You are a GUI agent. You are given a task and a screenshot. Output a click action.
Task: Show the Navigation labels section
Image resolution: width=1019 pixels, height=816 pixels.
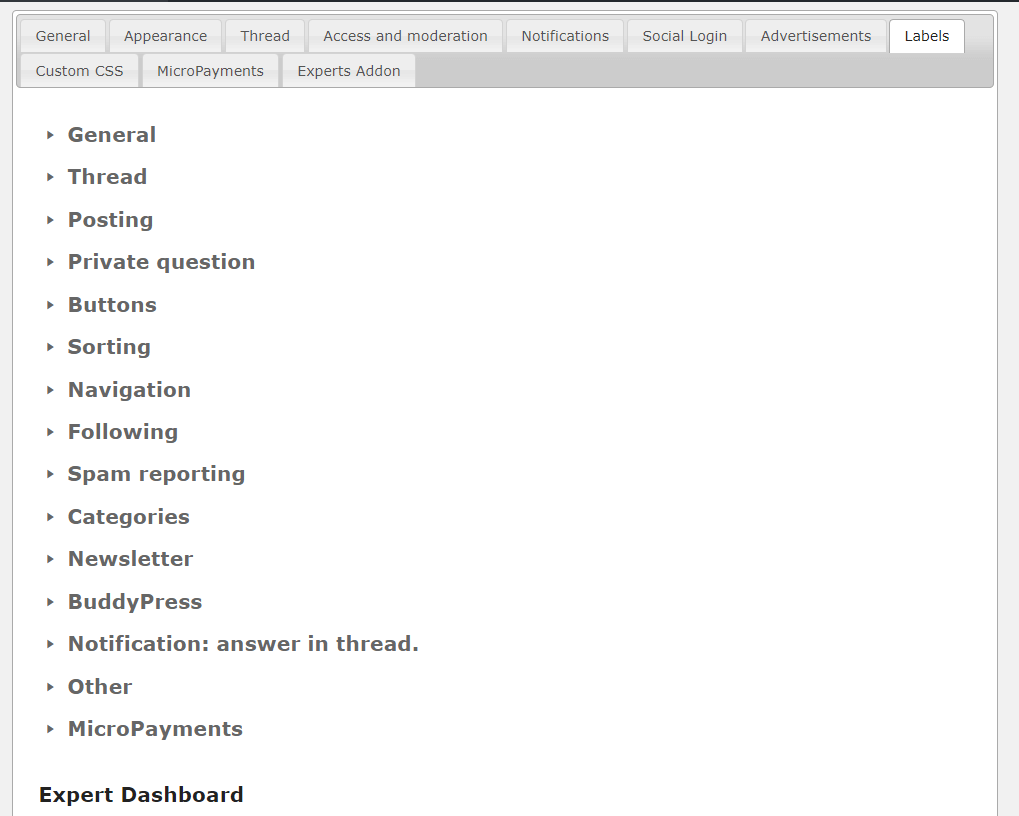[129, 390]
